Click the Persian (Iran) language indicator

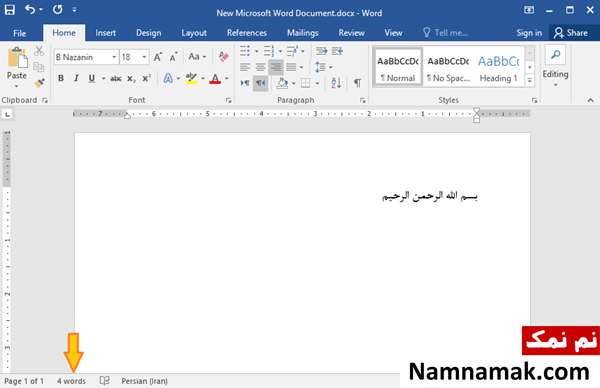click(x=144, y=381)
